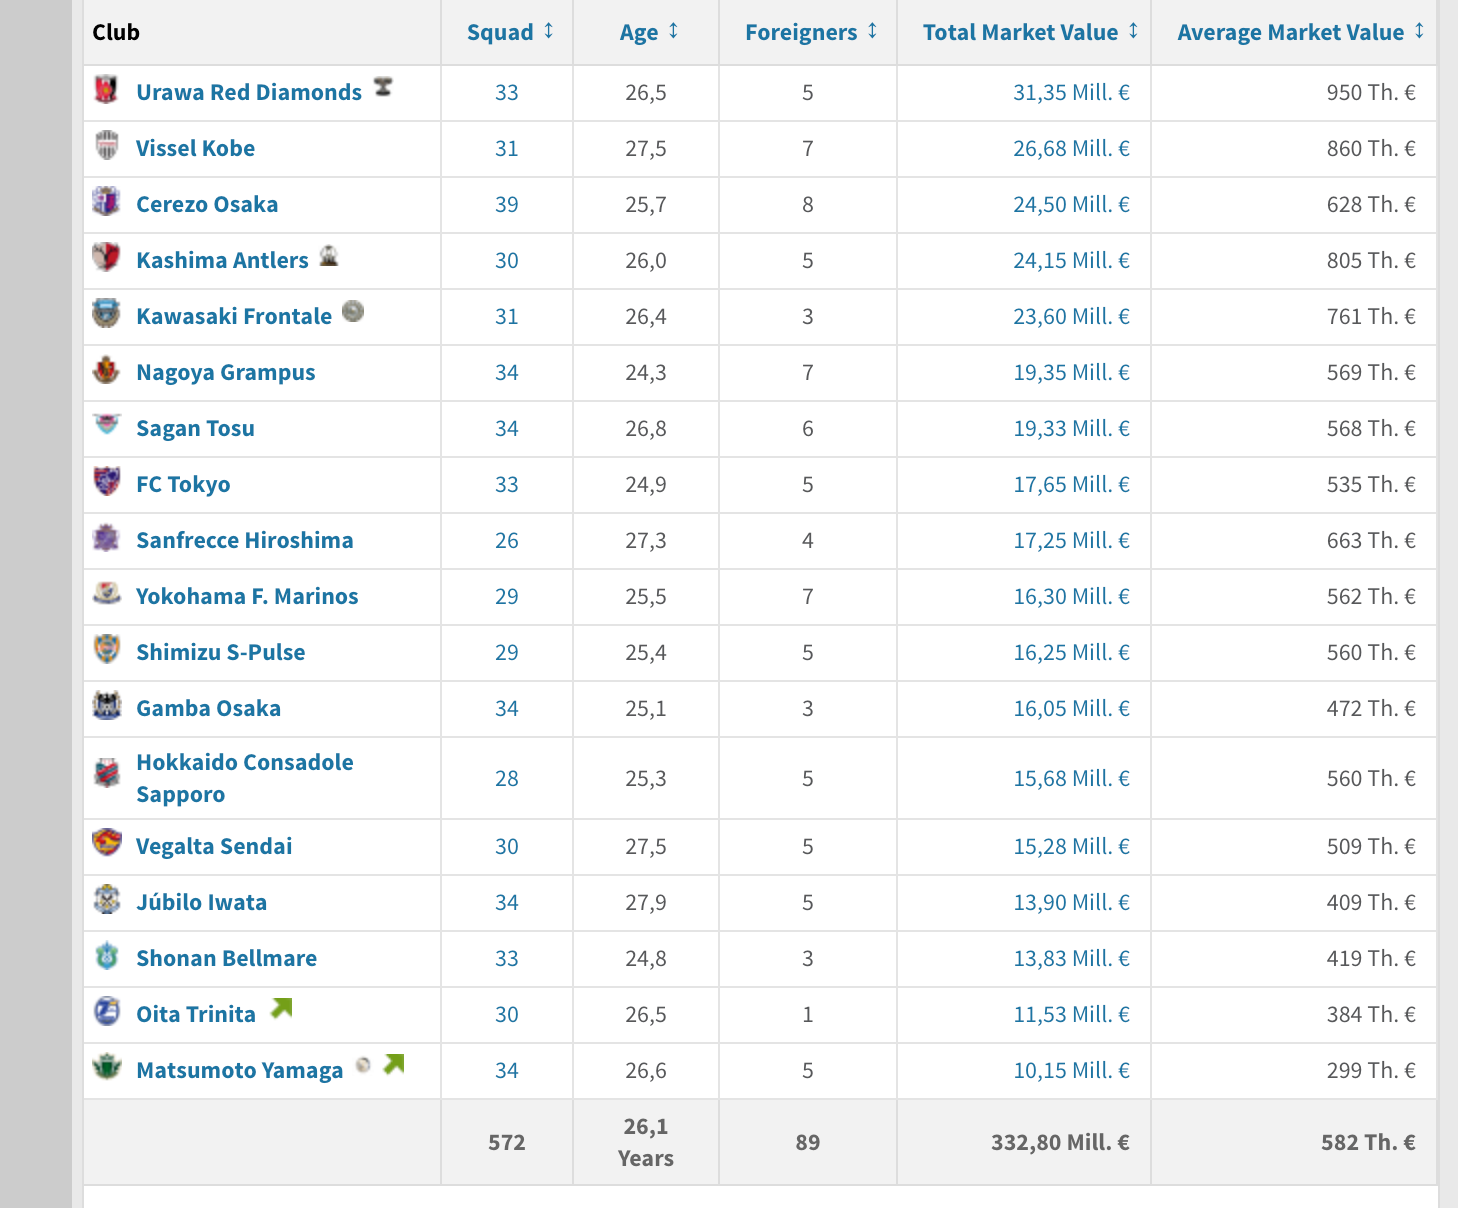Open the Kawasaki Frontale club link
This screenshot has width=1458, height=1208.
point(234,316)
